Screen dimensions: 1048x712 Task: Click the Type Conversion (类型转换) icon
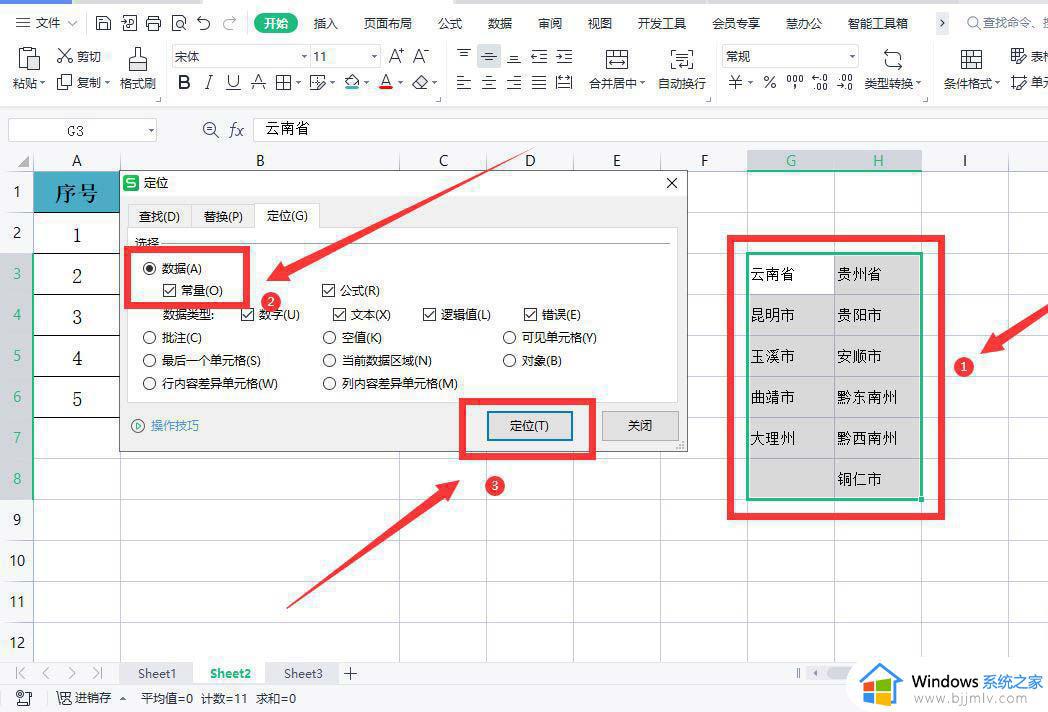(x=892, y=60)
